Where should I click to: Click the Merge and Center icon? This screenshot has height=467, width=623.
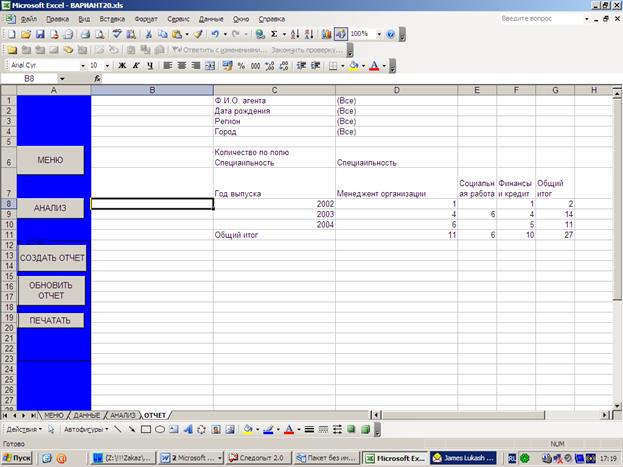224,65
